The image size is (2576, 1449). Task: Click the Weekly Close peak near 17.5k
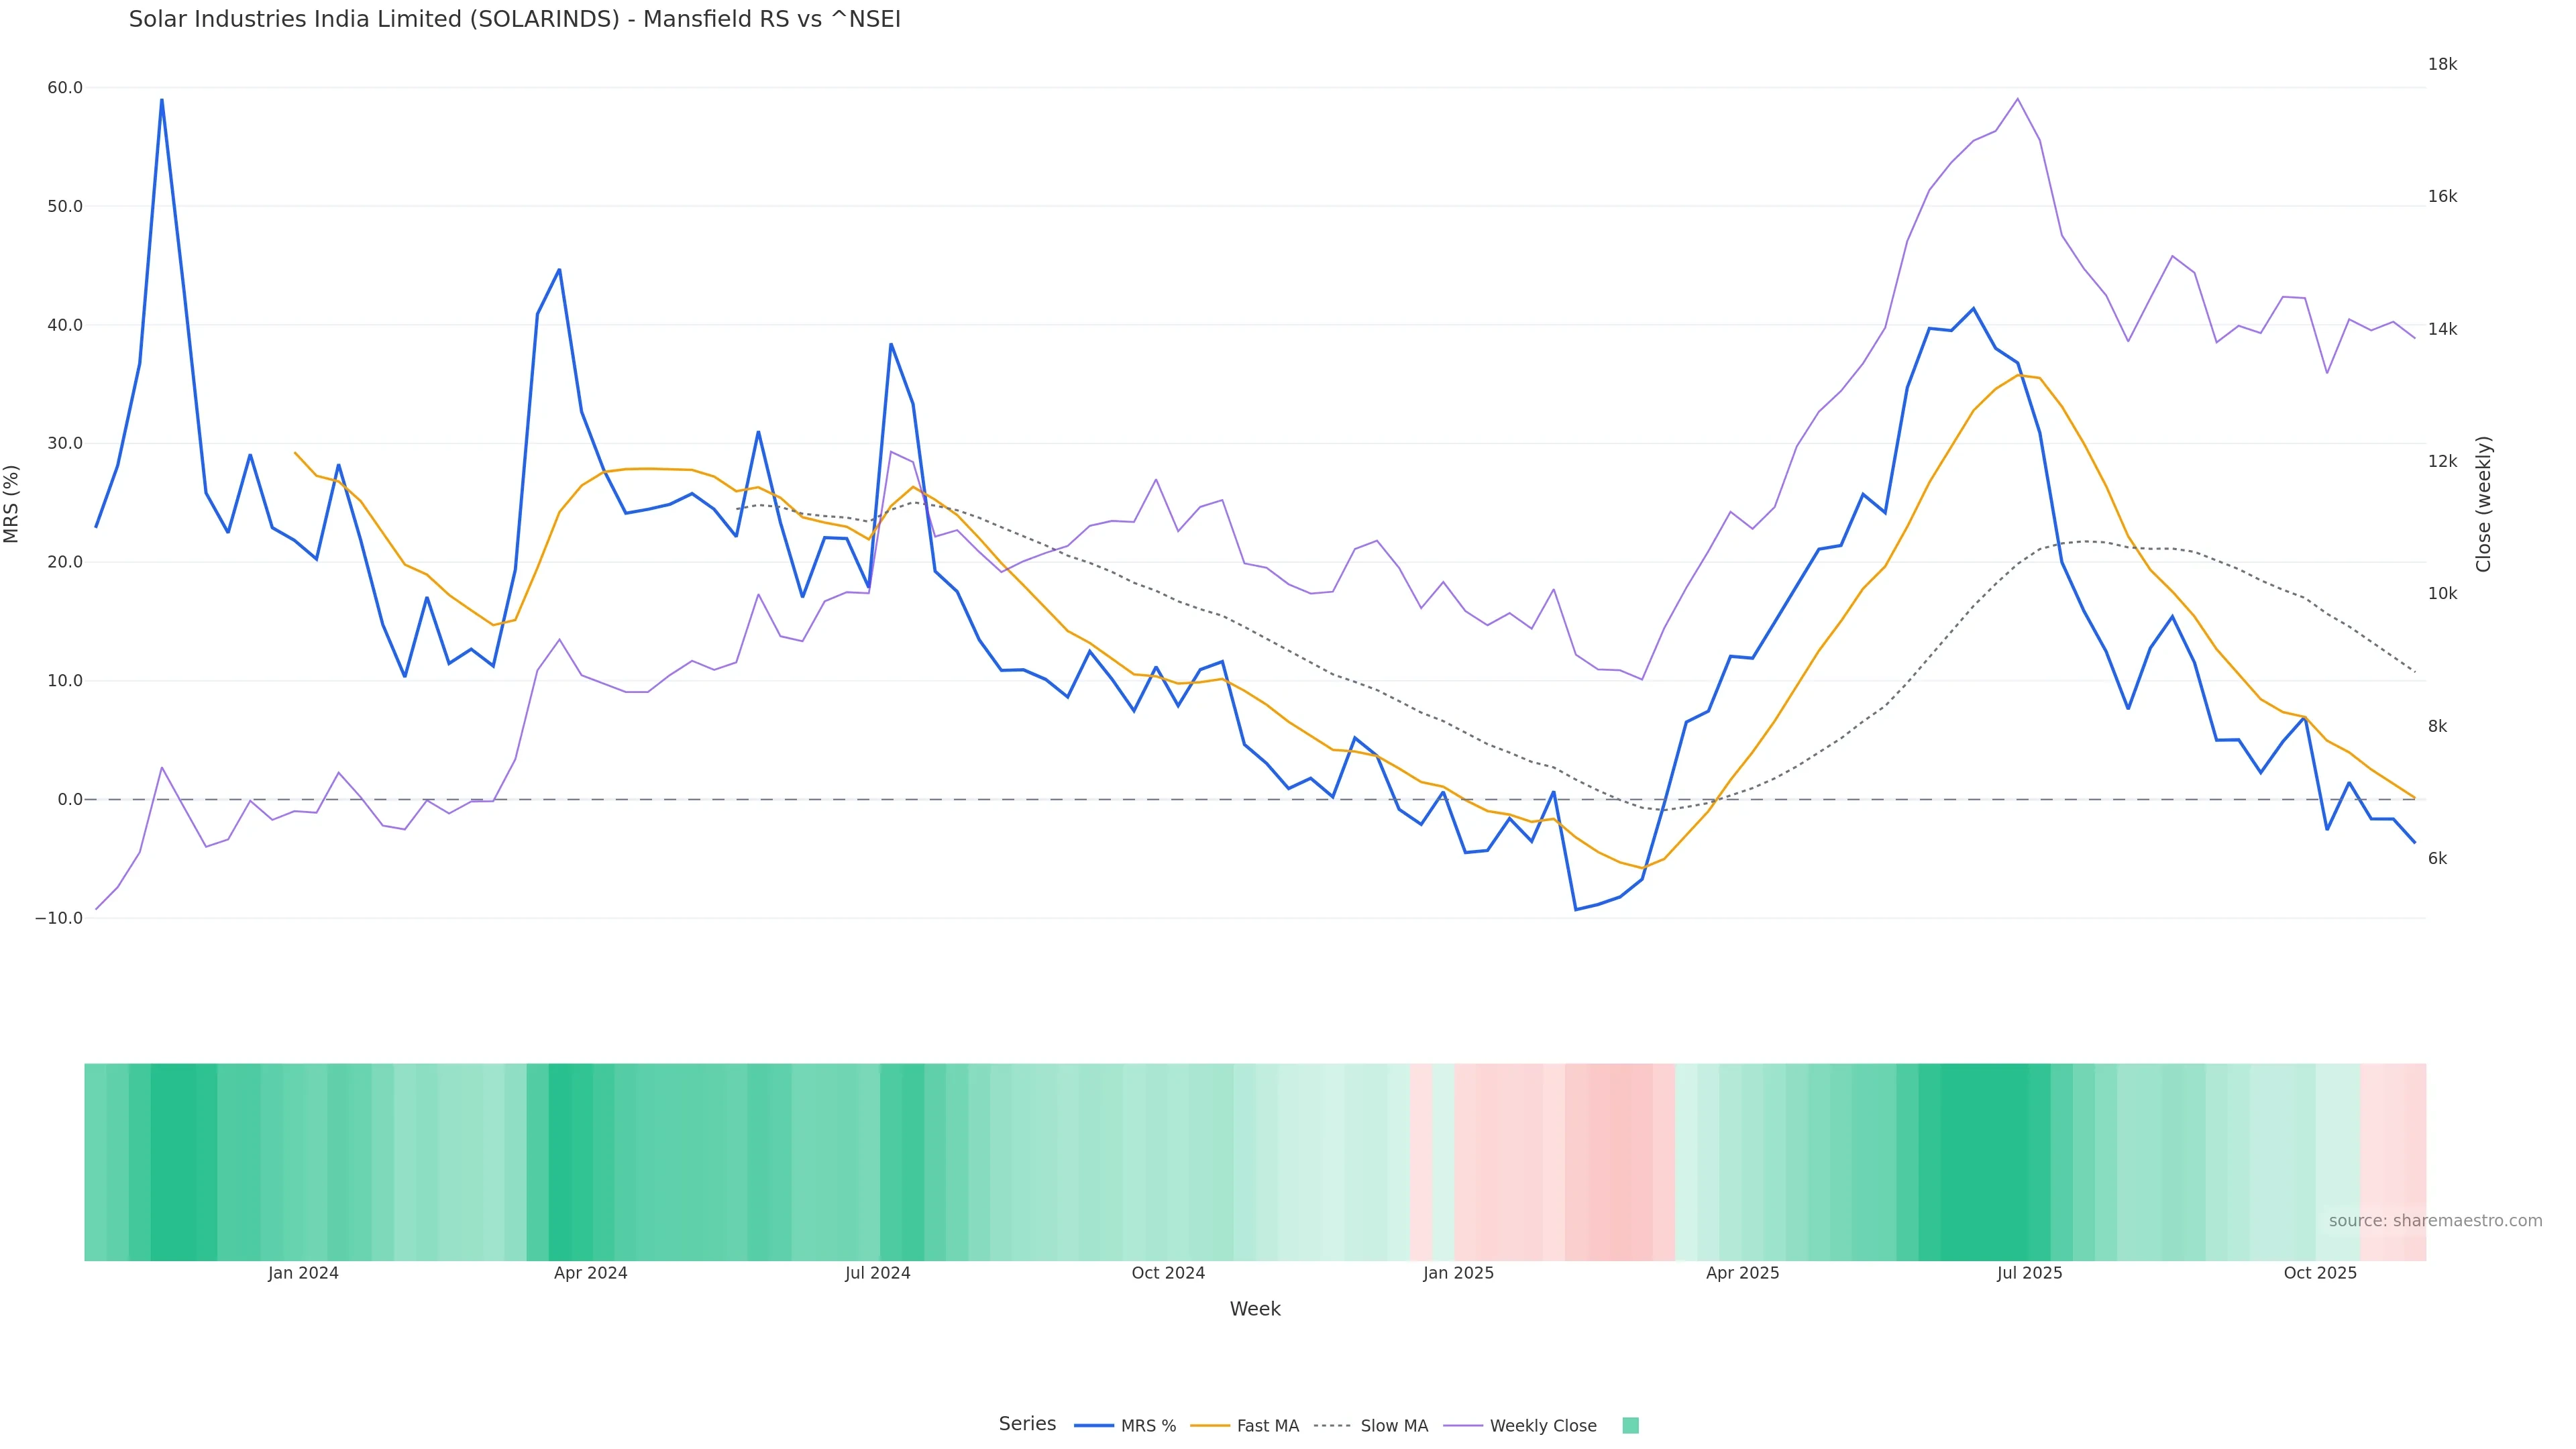pos(2017,99)
